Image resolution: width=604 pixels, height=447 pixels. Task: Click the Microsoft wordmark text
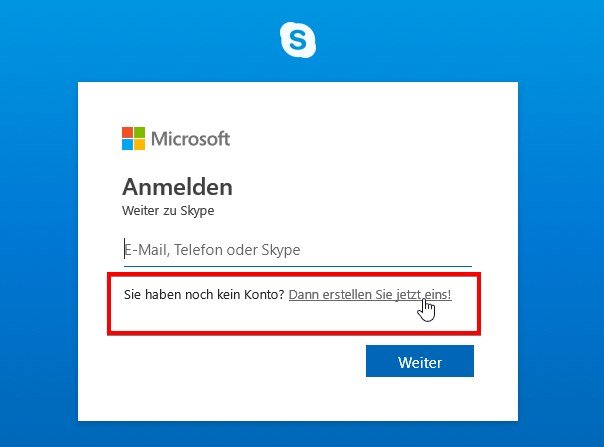(191, 139)
